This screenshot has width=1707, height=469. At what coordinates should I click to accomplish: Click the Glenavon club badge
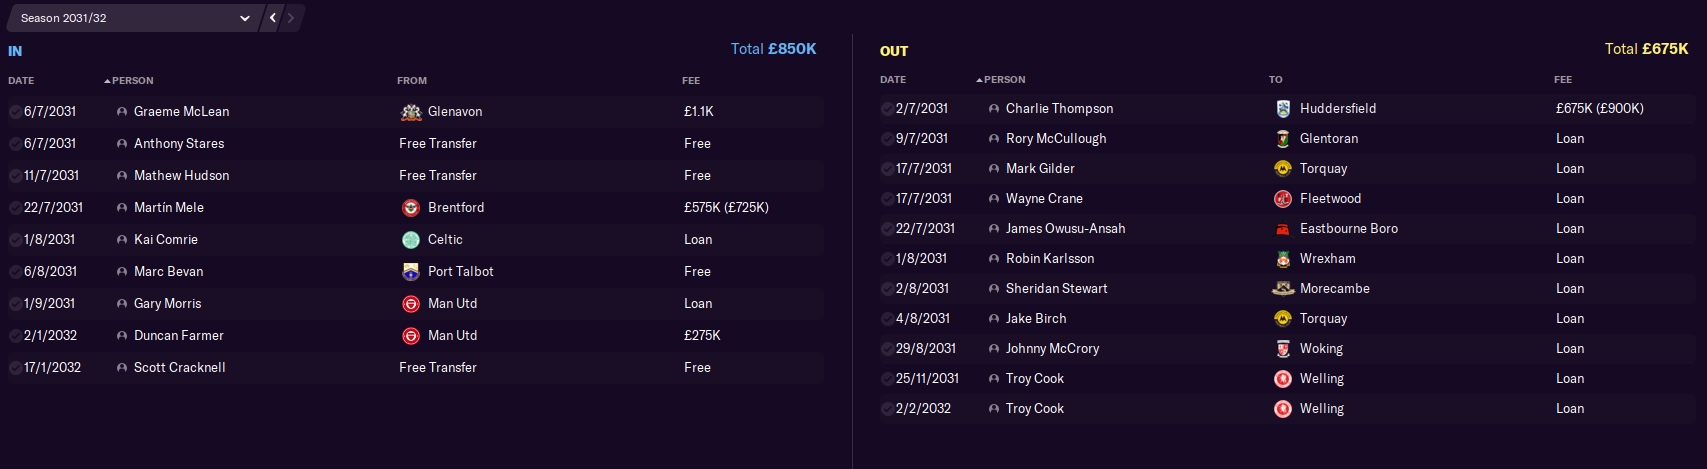(411, 112)
